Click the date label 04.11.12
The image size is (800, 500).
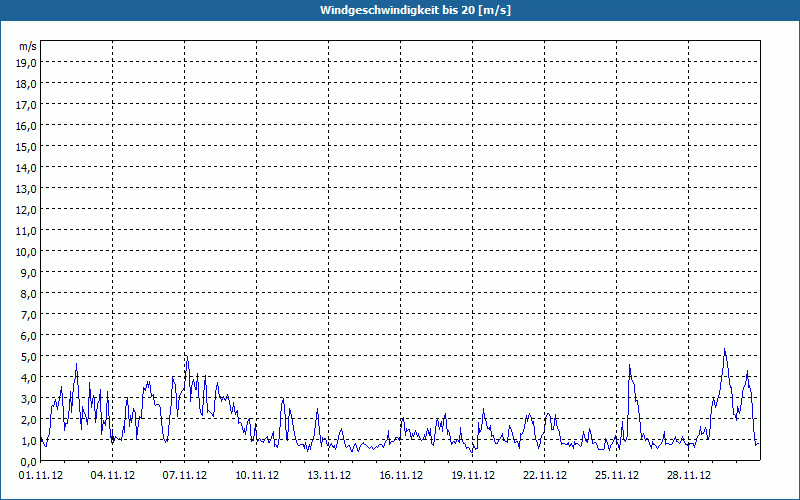point(113,476)
